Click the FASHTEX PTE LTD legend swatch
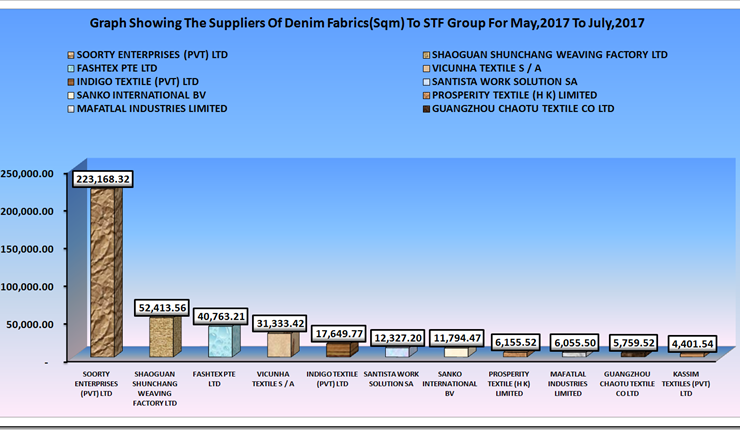Viewport: 740px width, 430px height. (71, 69)
